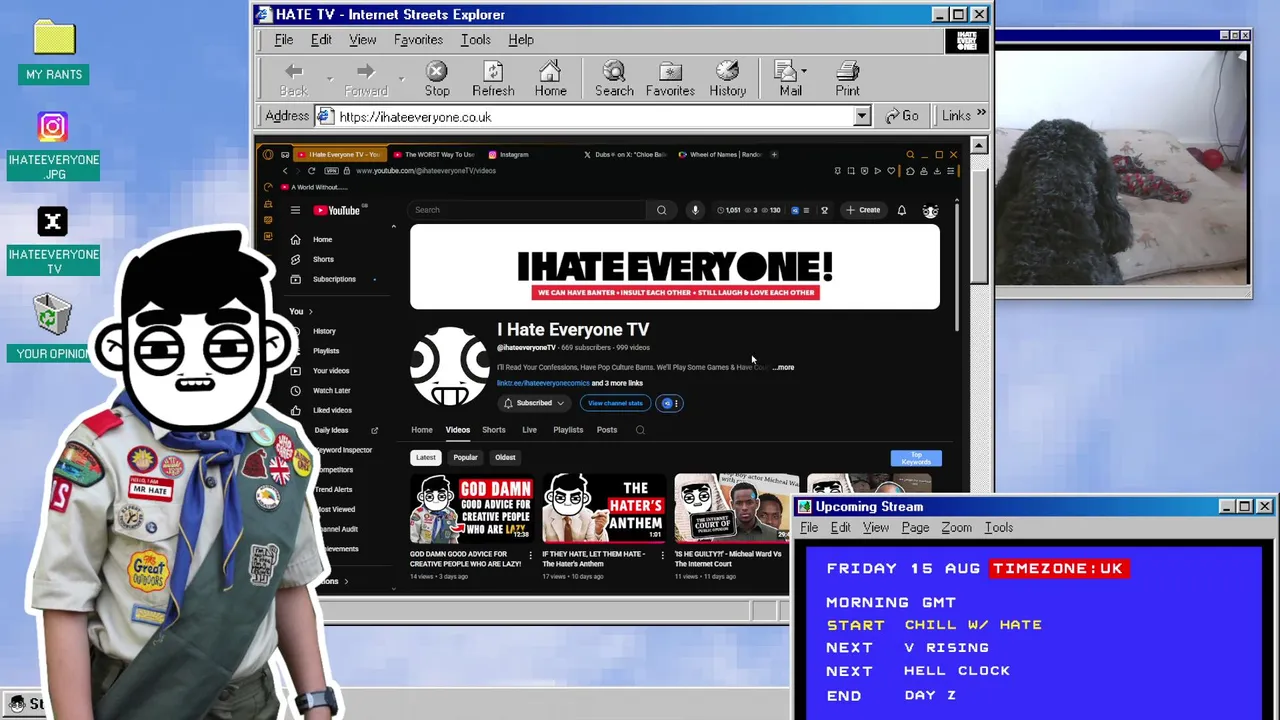Click the Explorer address input field
This screenshot has width=1280, height=720.
(x=592, y=117)
